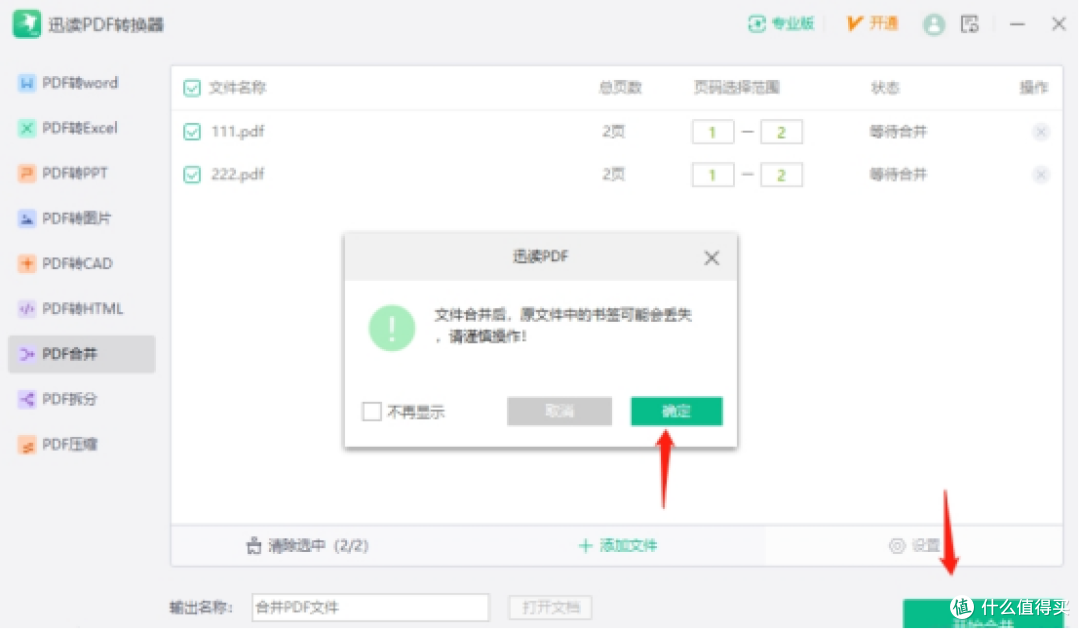Screen dimensions: 1080x630
Task: Select PDF合并 sidebar item
Action: pyautogui.click(x=81, y=355)
